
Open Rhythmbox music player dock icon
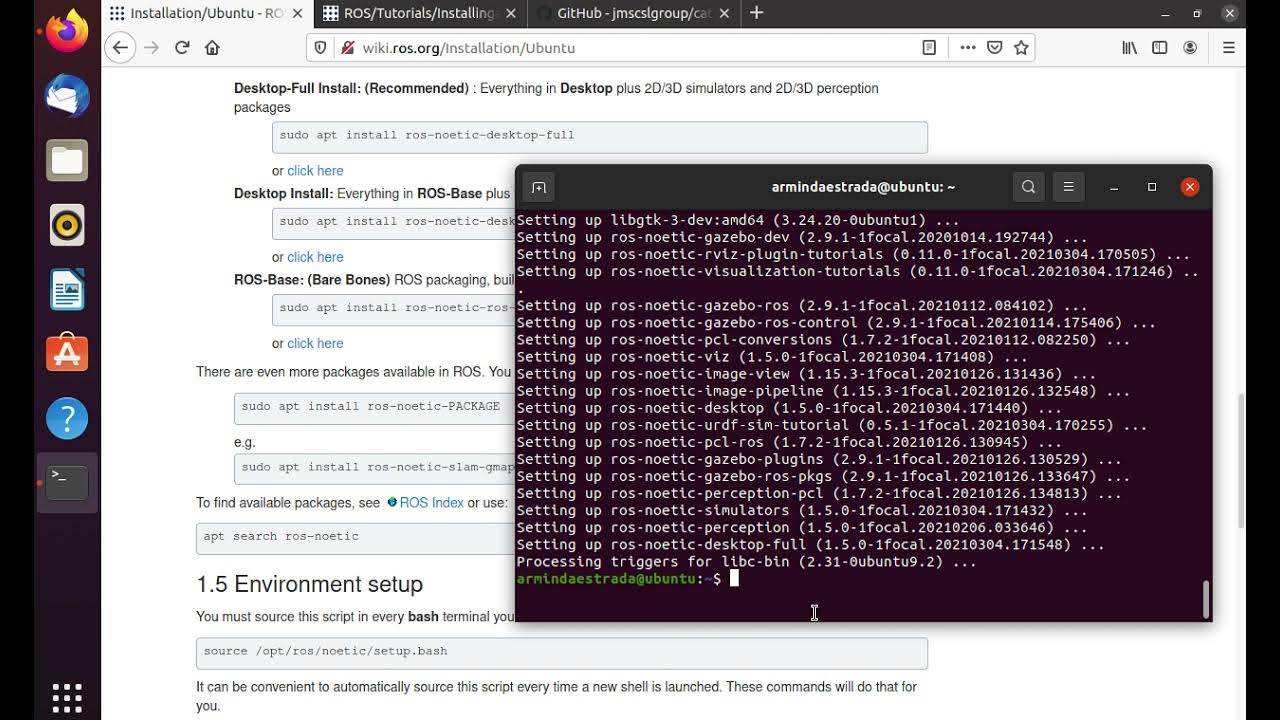click(67, 225)
